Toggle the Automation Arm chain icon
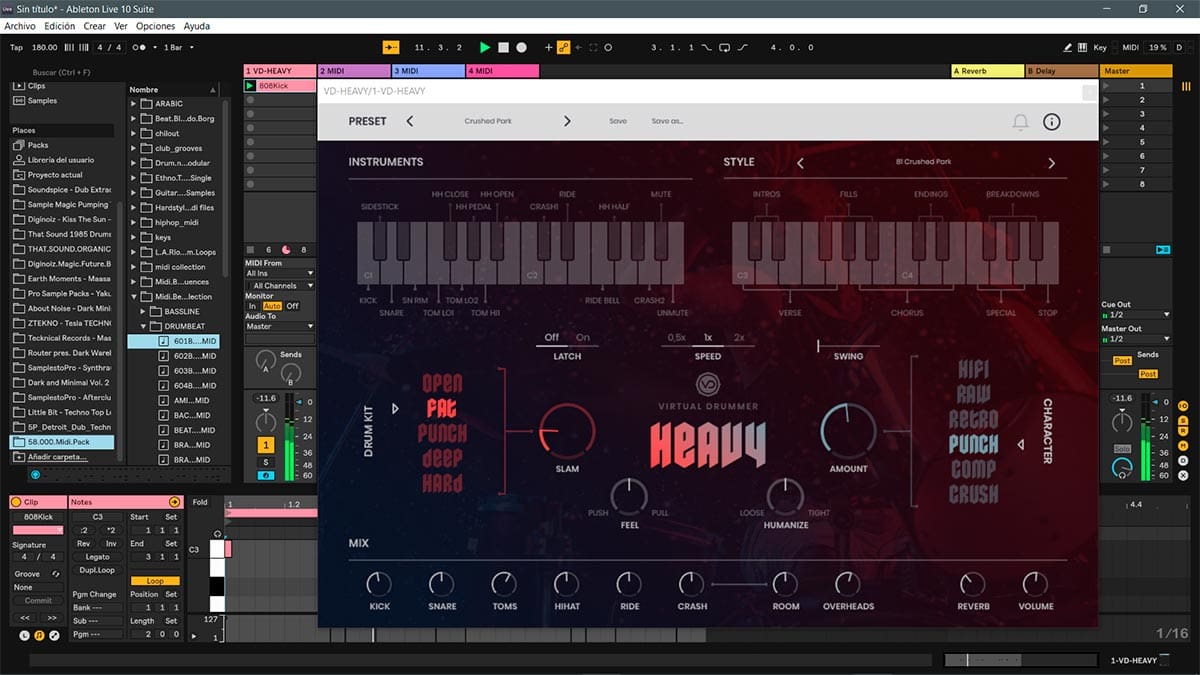Viewport: 1200px width, 675px height. pyautogui.click(x=563, y=47)
